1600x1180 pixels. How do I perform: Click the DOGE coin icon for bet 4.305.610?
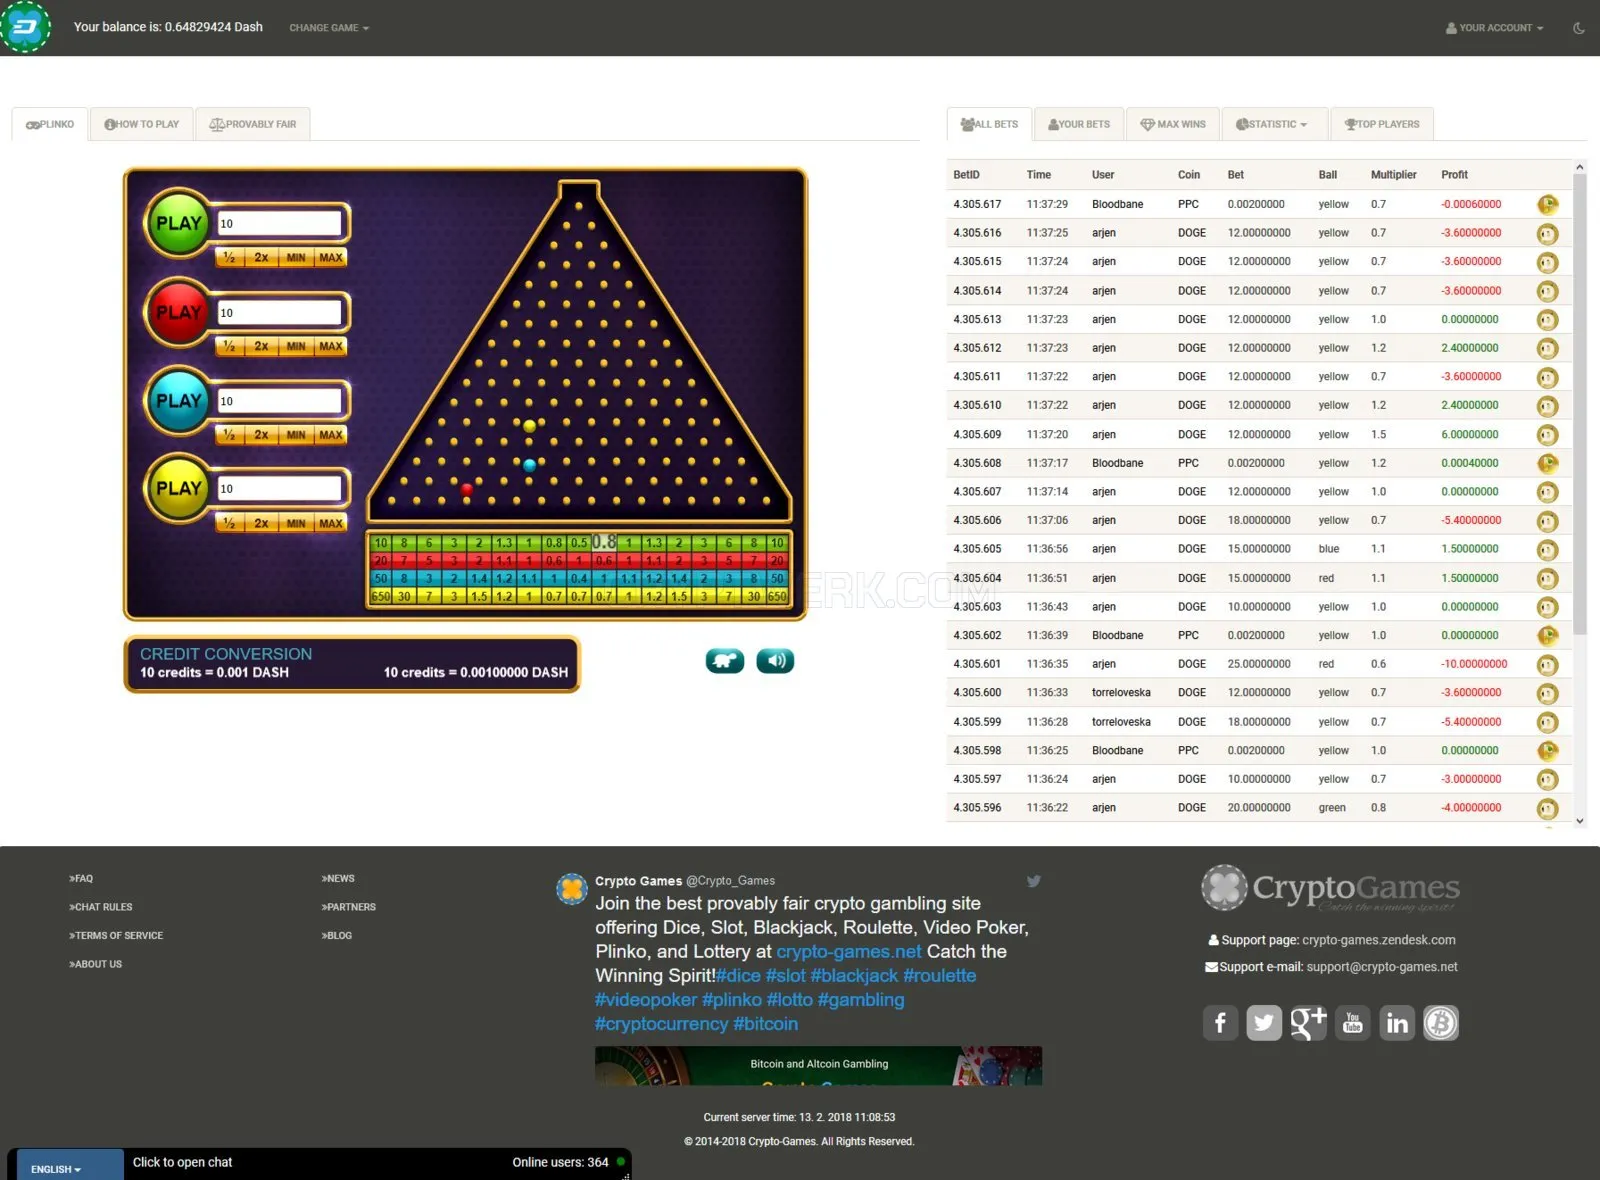(x=1548, y=406)
